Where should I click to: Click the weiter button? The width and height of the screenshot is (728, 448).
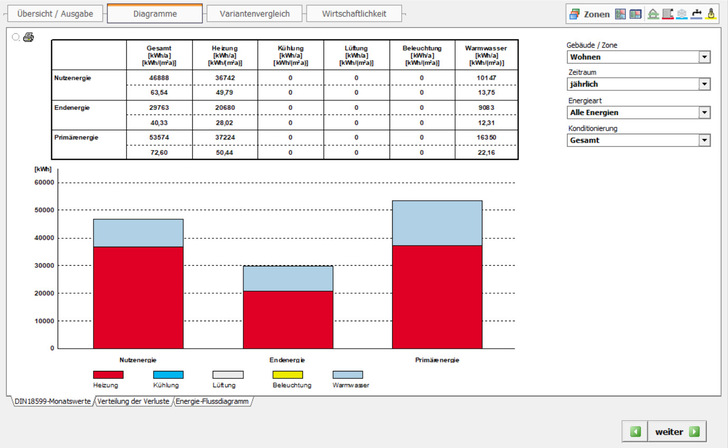click(x=677, y=432)
